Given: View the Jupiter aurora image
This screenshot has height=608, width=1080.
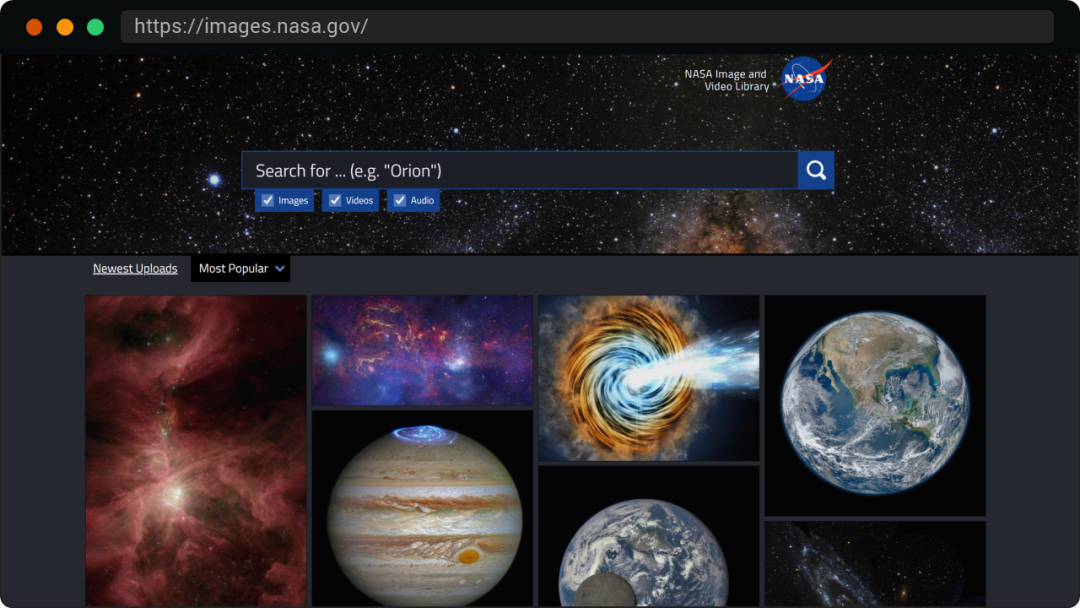Looking at the screenshot, I should 422,508.
